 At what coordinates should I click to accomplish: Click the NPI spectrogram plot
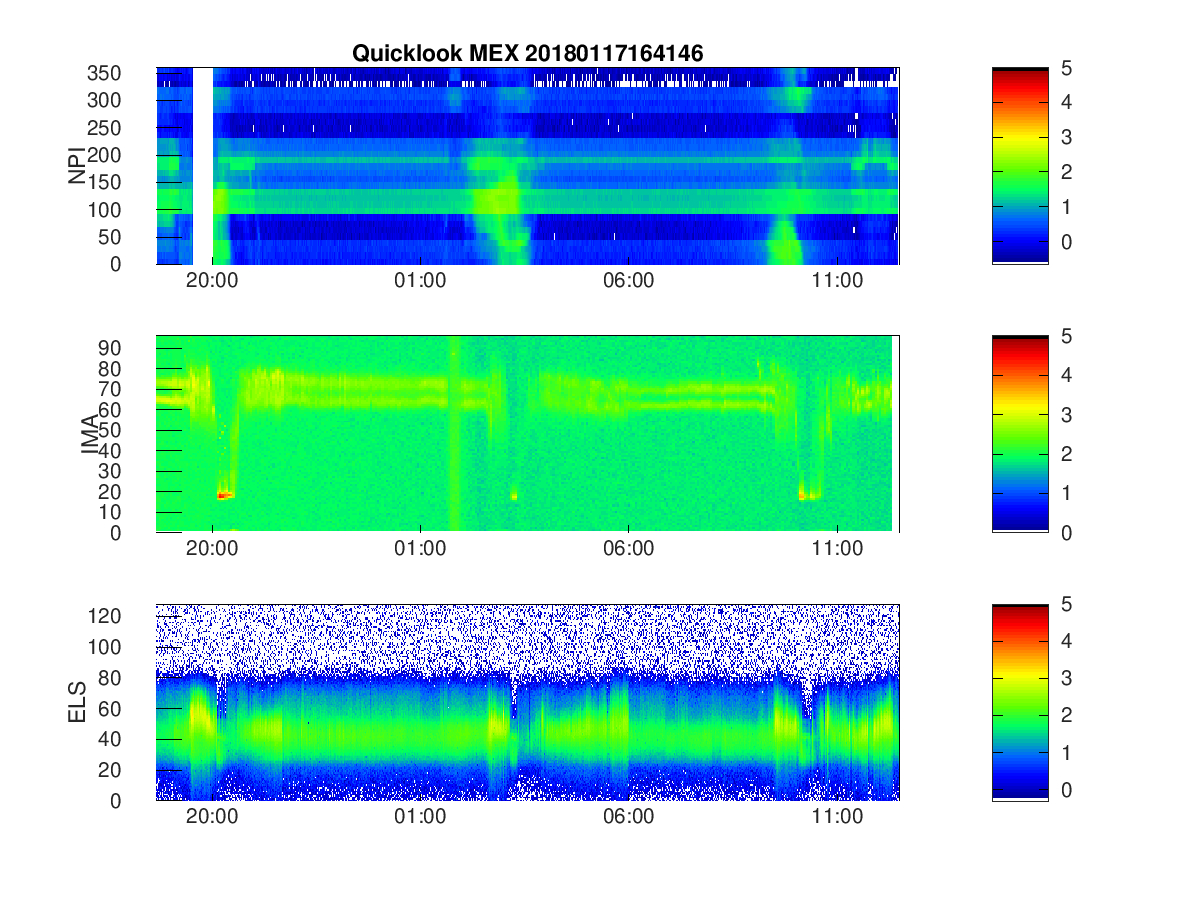point(527,166)
